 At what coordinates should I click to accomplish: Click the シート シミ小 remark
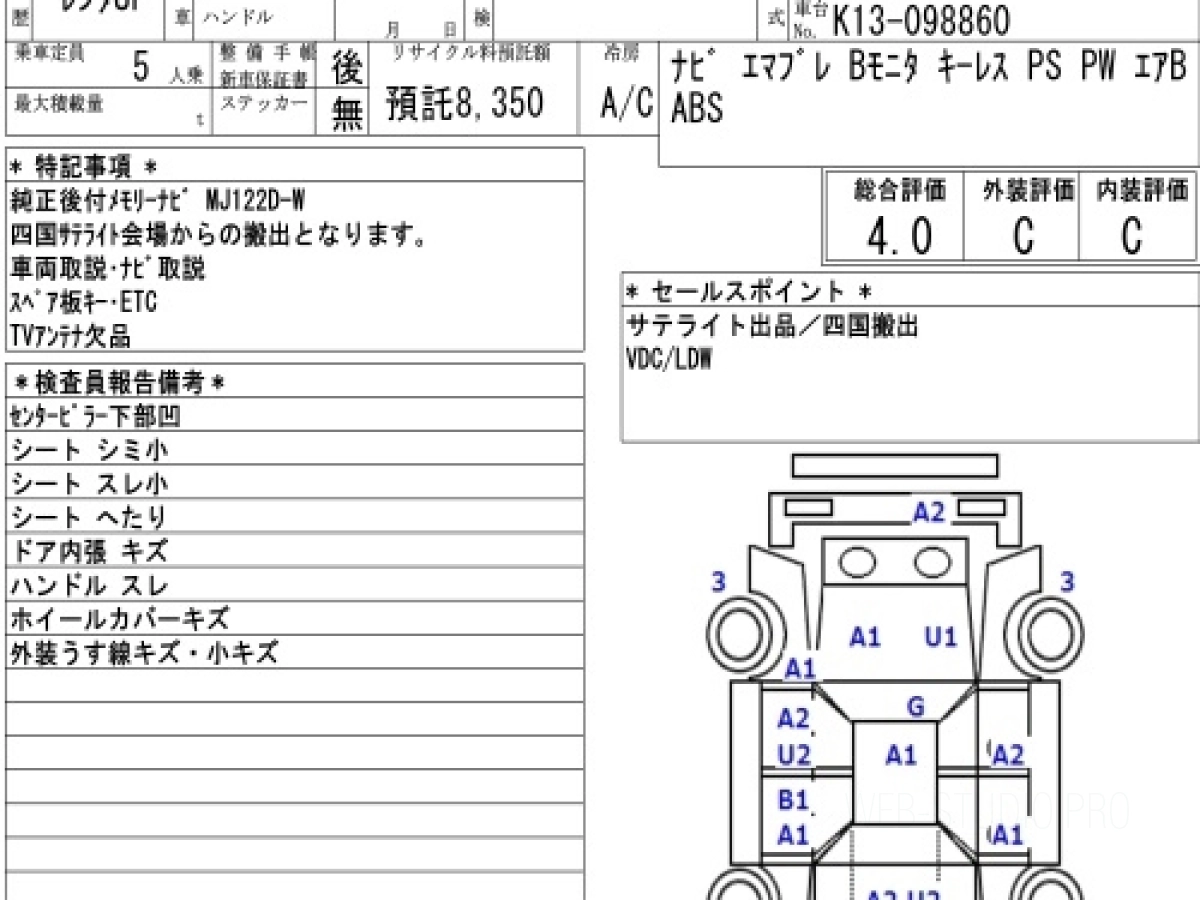point(89,450)
